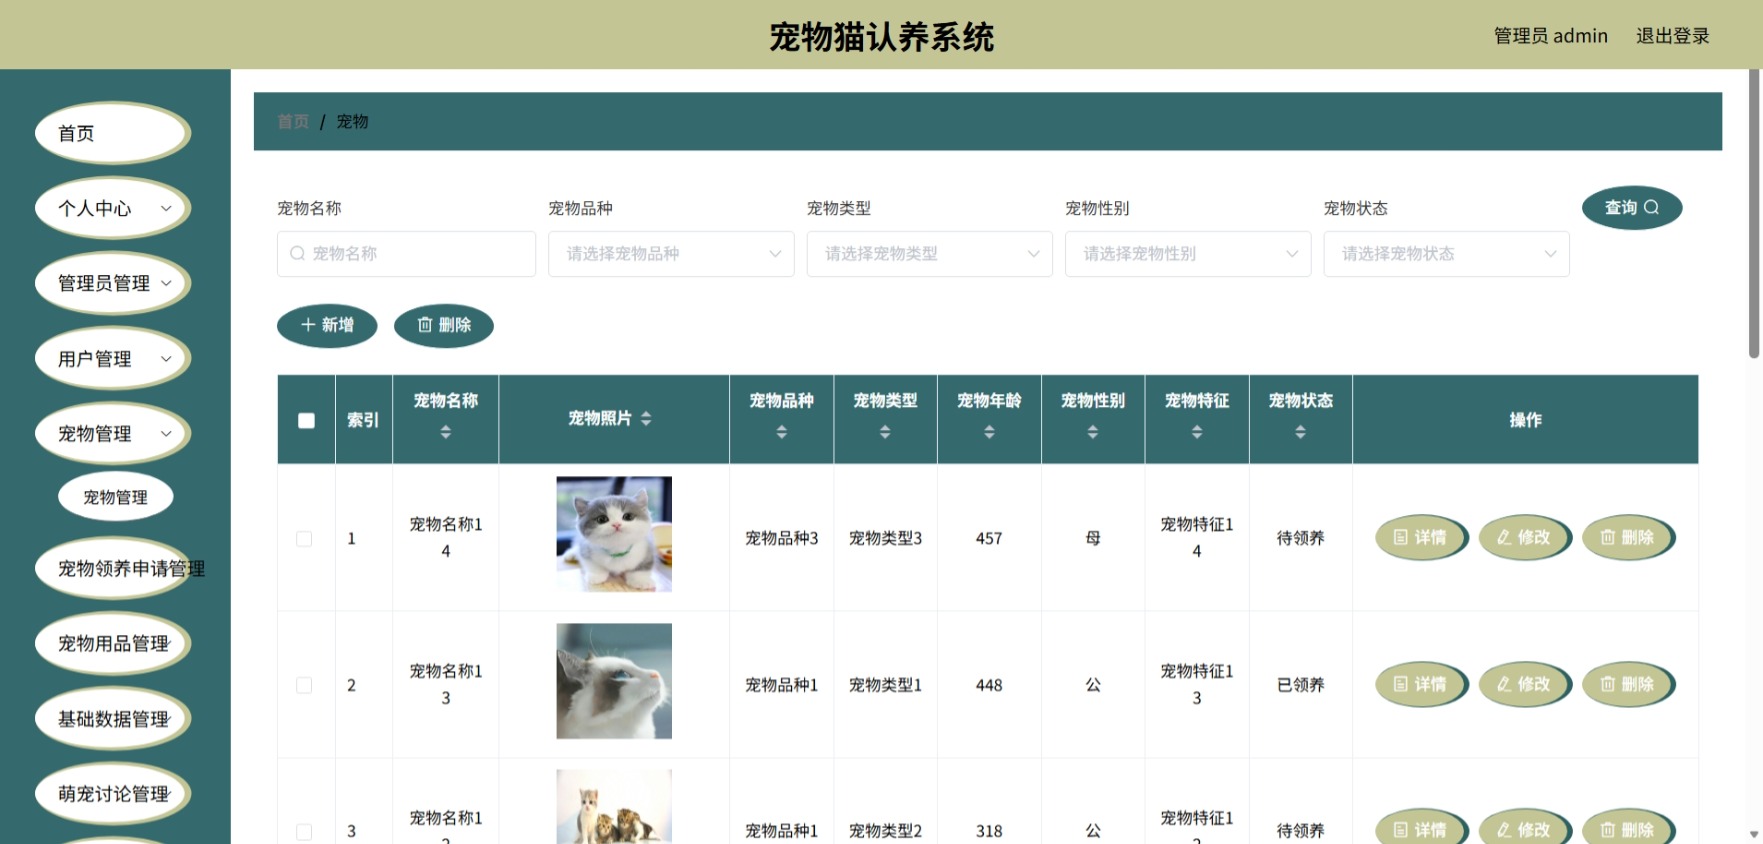Open the cat photo in row 2
1763x844 pixels.
pos(614,681)
